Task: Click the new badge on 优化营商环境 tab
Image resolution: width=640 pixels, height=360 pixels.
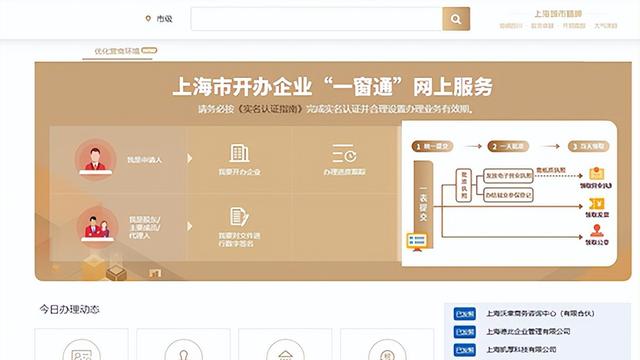Action: [x=149, y=50]
